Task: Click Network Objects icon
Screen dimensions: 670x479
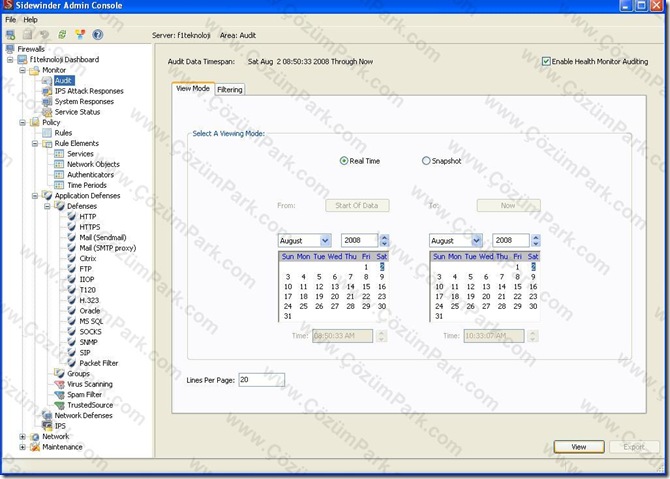Action: tap(59, 164)
